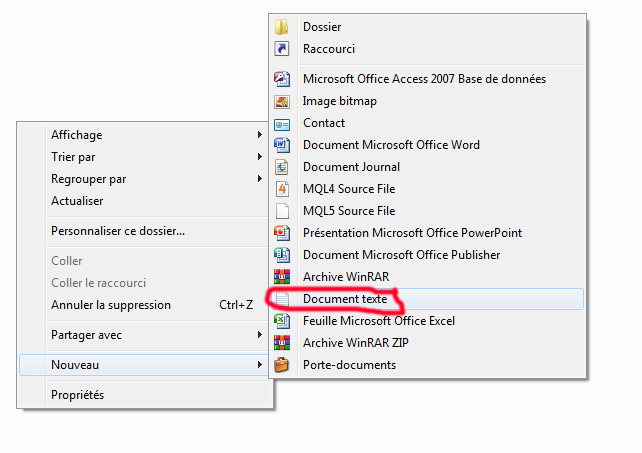Click the Porte-documents briefcase icon
The image size is (642, 453).
[282, 365]
